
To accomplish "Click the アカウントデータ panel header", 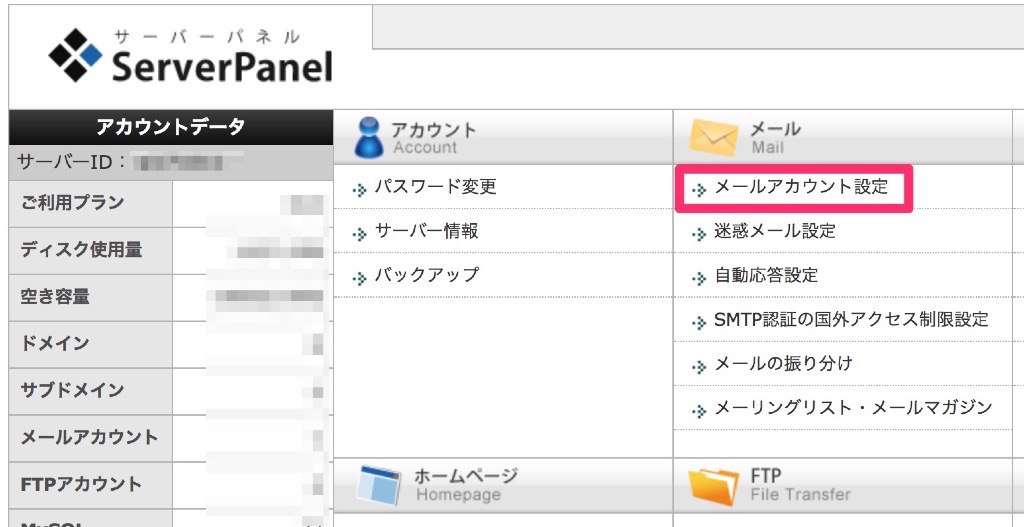I will tap(170, 127).
